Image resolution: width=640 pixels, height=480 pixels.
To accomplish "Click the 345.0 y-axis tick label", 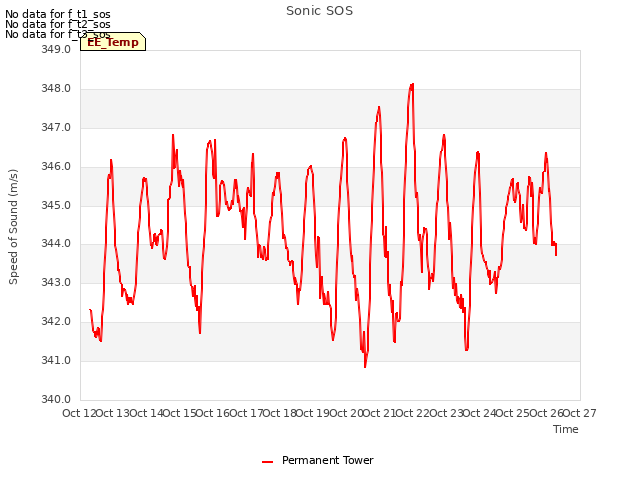I will [x=56, y=205].
